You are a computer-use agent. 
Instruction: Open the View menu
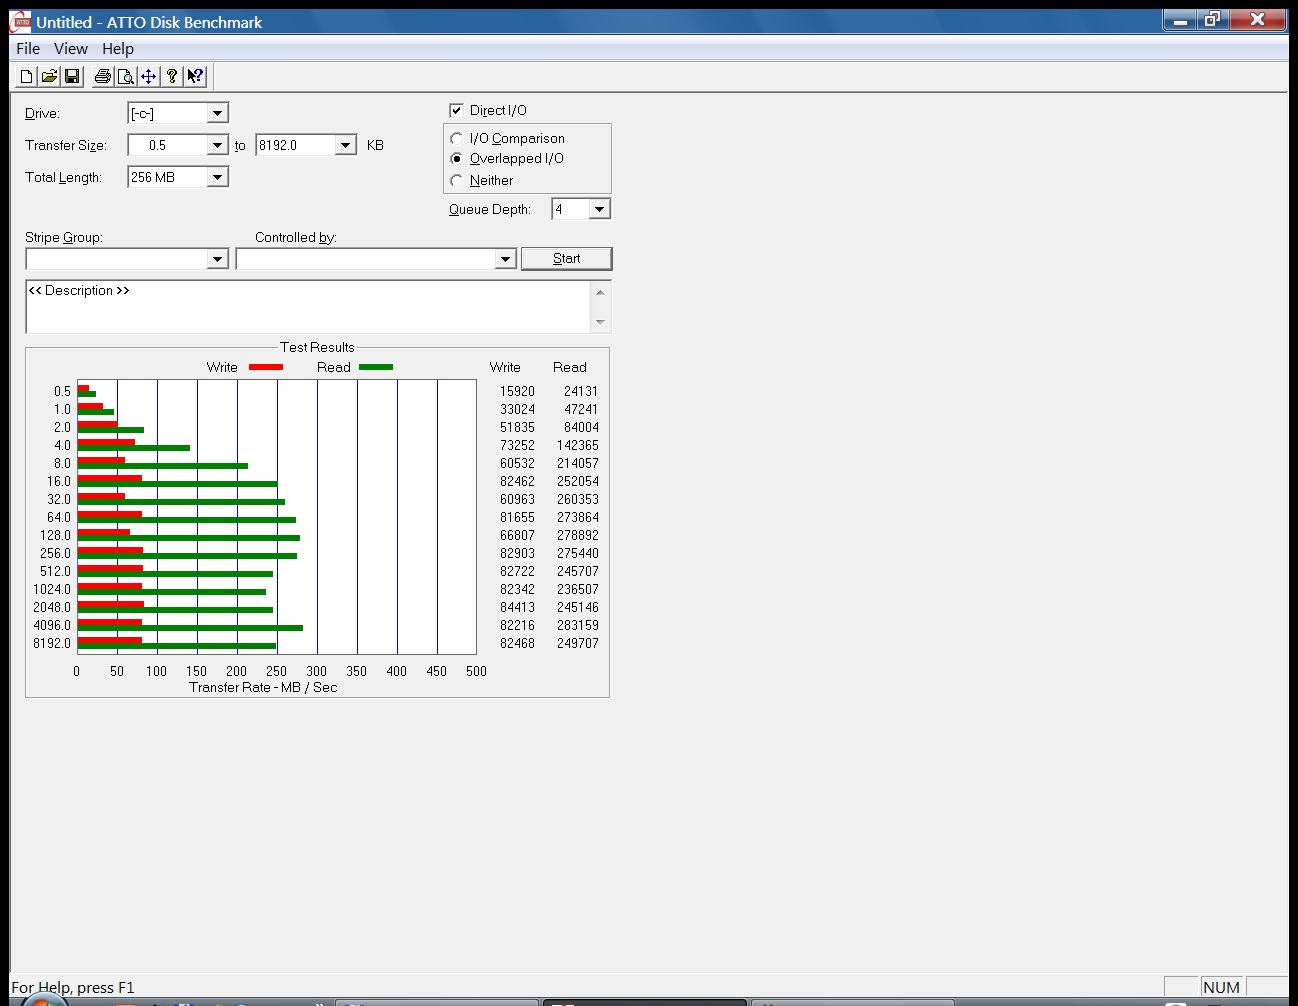(x=70, y=48)
